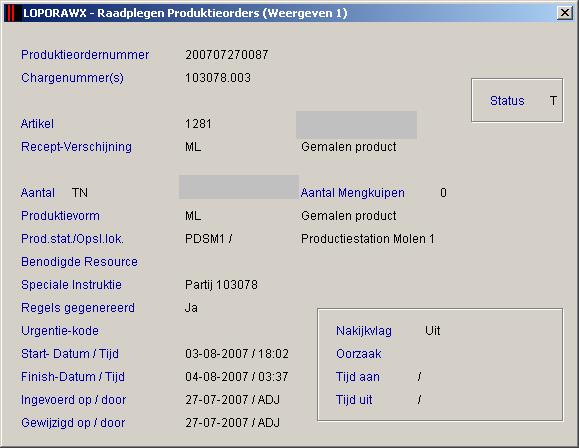Image resolution: width=579 pixels, height=448 pixels.
Task: Select the Aantal Mengkuipen value 0
Action: click(x=443, y=193)
